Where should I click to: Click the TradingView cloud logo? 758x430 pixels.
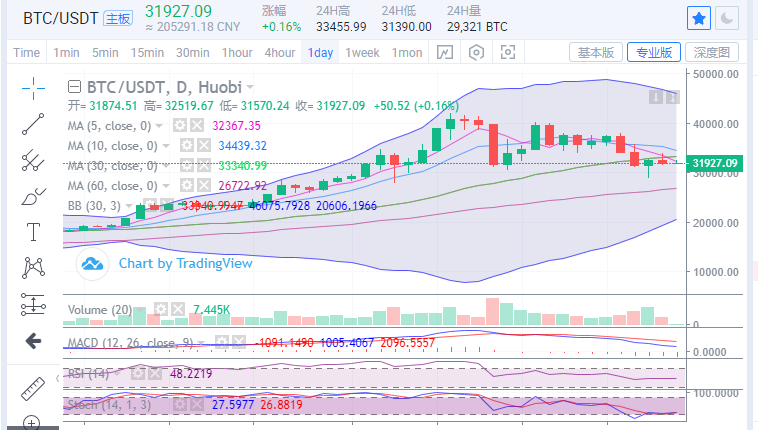click(92, 264)
